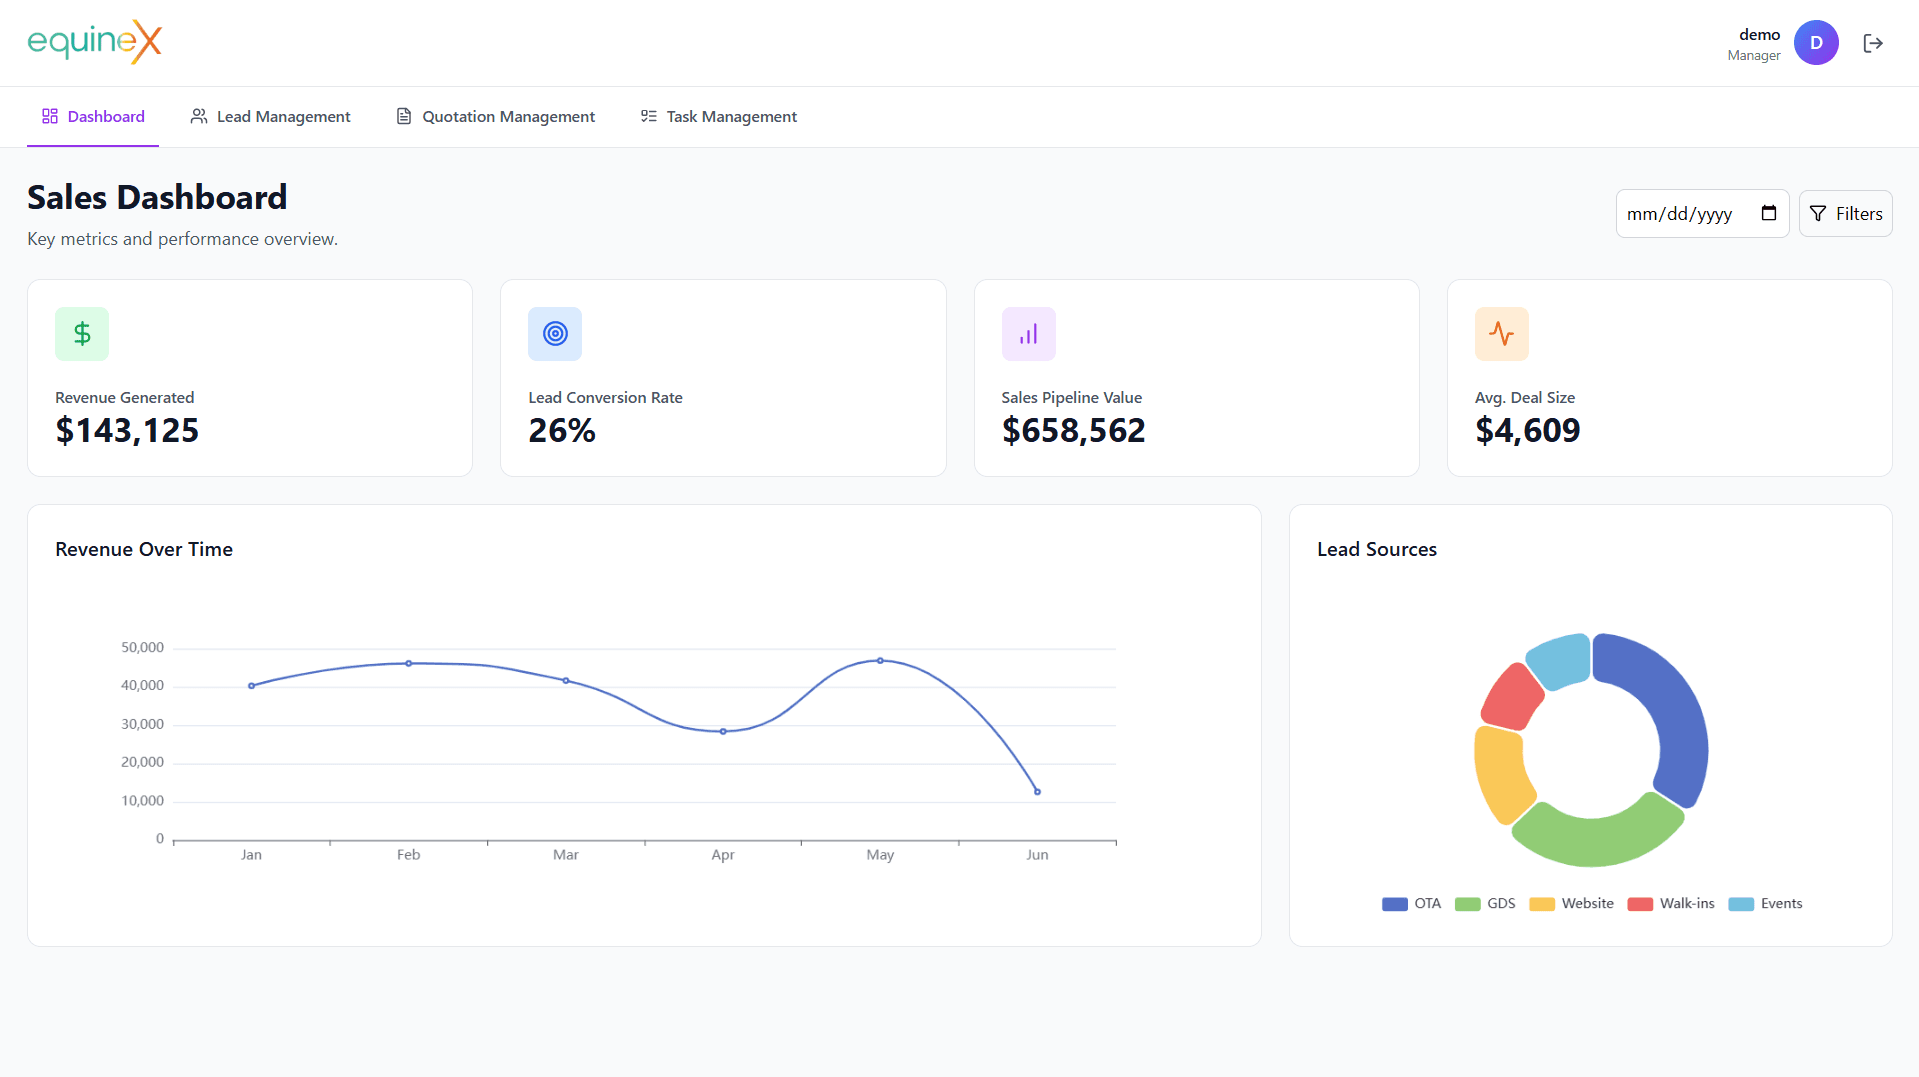1919x1077 pixels.
Task: Click the Sales Dashboard title
Action: (x=157, y=197)
